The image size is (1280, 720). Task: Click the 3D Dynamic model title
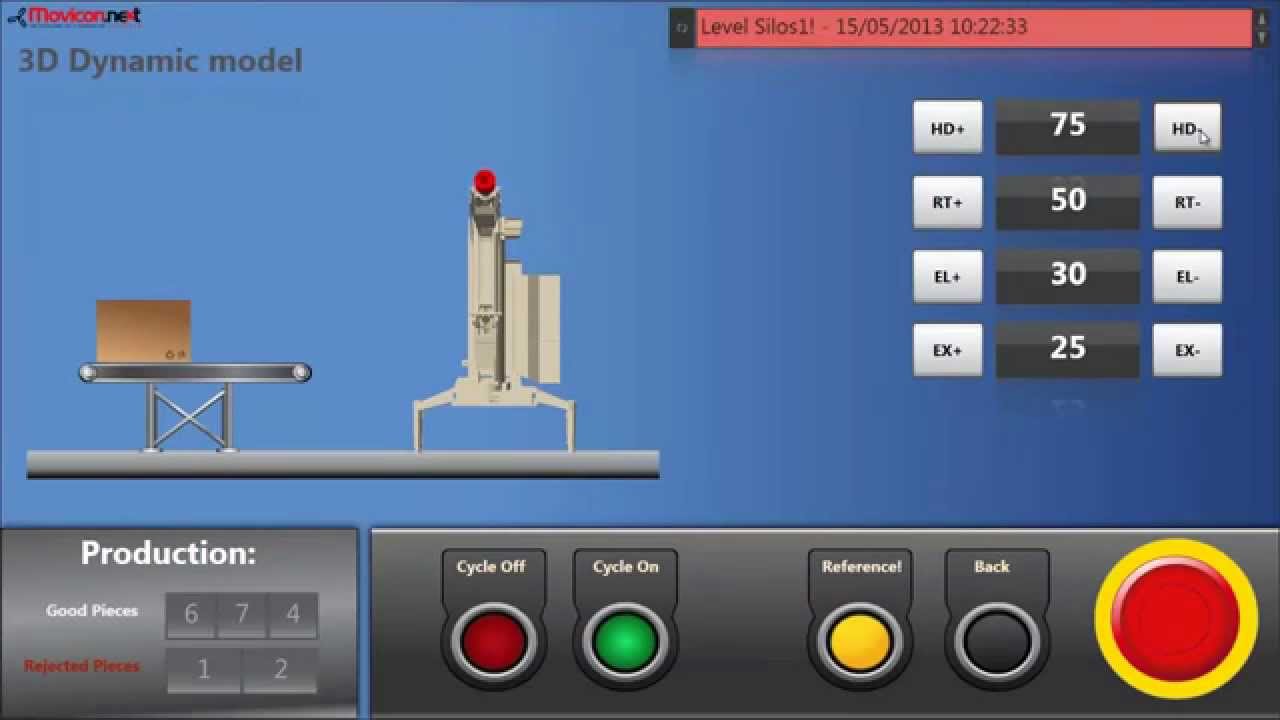click(160, 61)
